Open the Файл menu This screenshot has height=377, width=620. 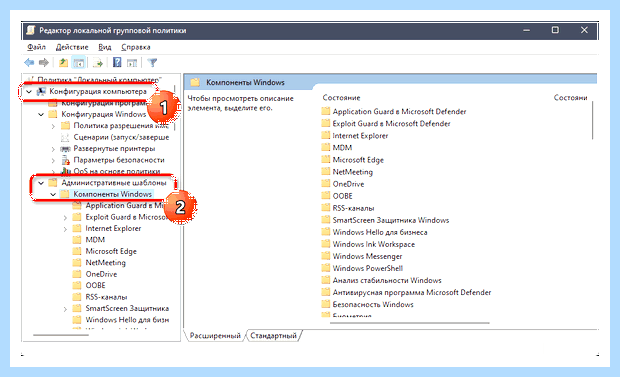[36, 47]
